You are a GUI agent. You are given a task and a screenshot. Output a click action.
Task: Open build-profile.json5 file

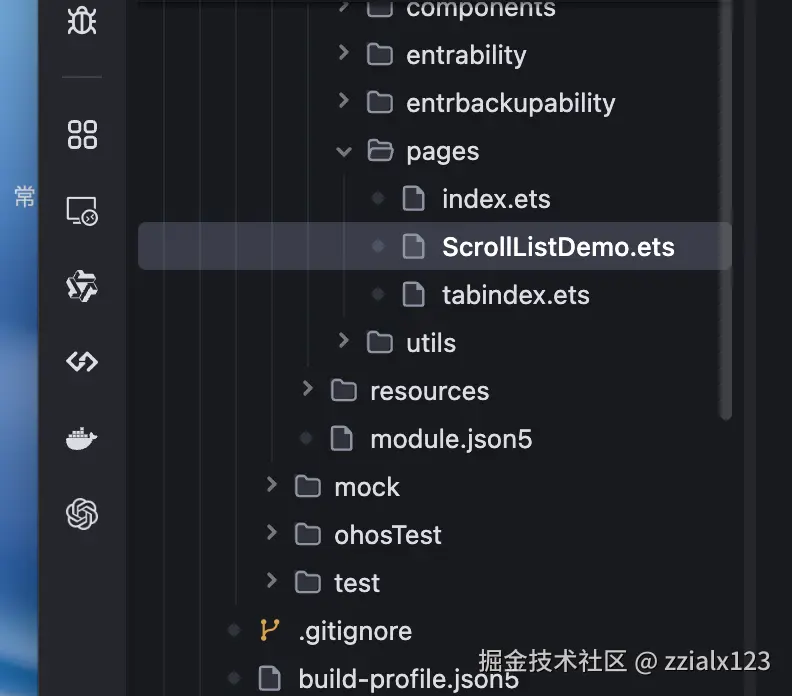408,679
